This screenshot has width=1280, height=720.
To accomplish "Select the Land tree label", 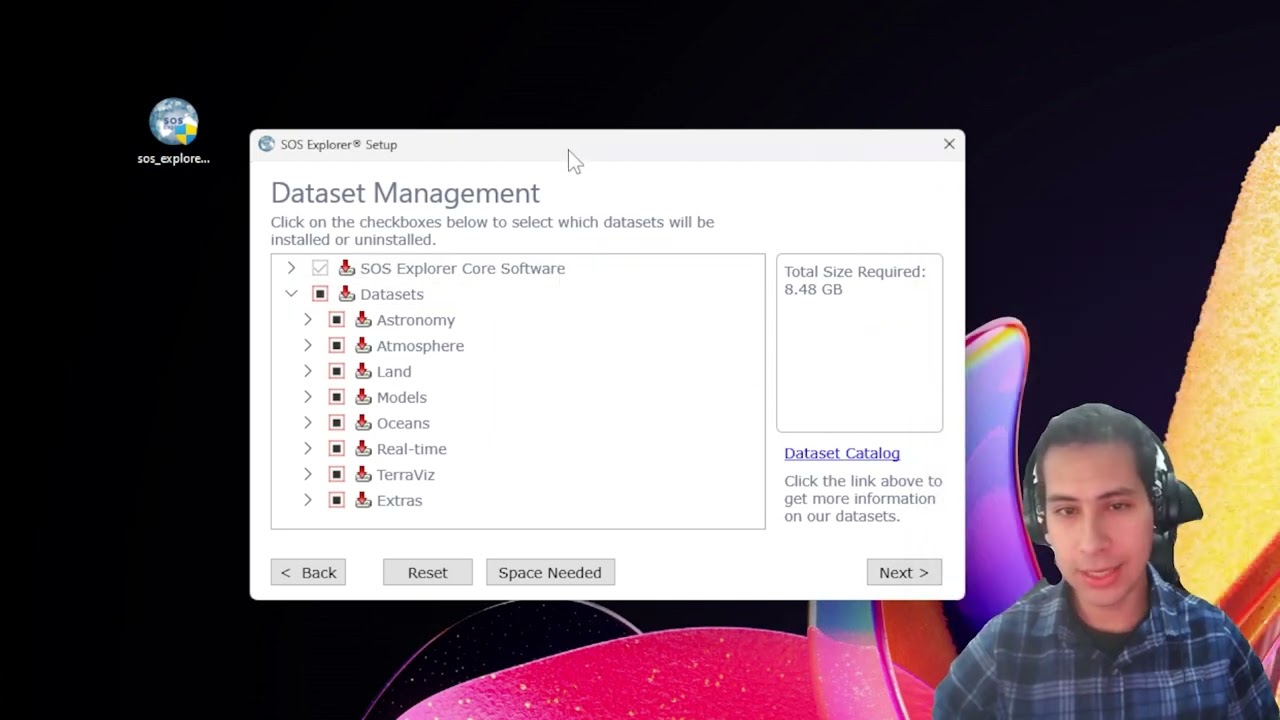I will tap(394, 372).
